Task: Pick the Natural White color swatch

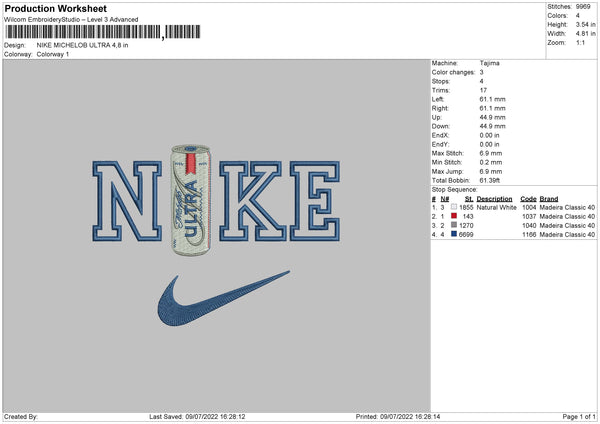Action: pos(454,207)
